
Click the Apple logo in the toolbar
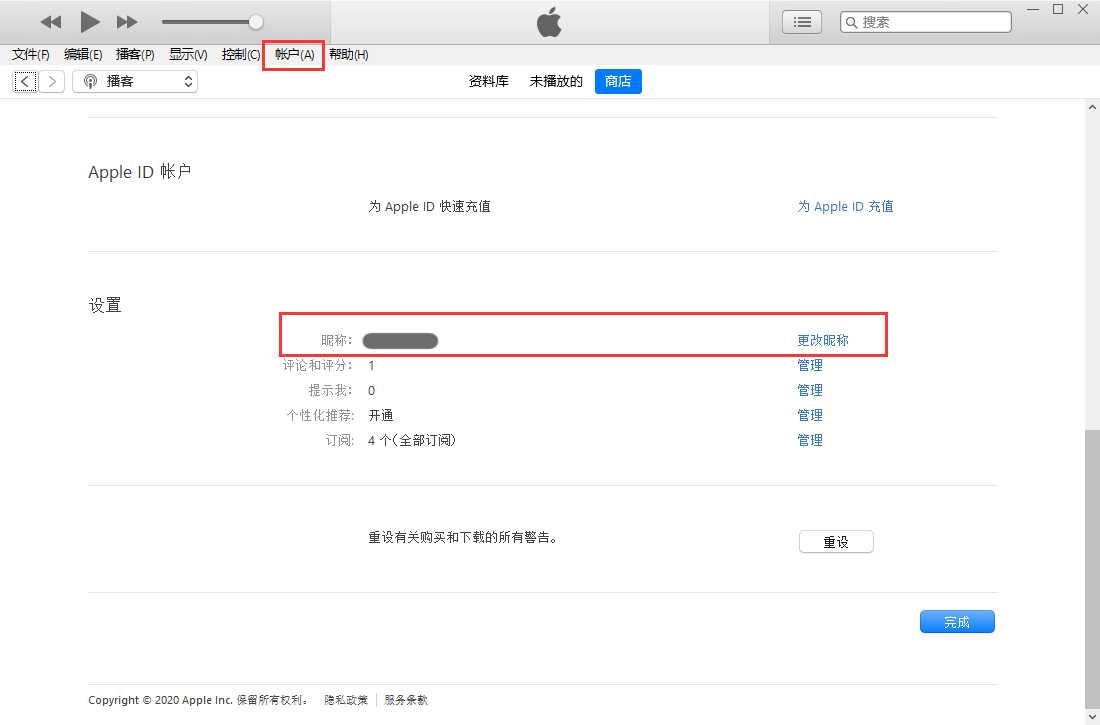[x=549, y=21]
